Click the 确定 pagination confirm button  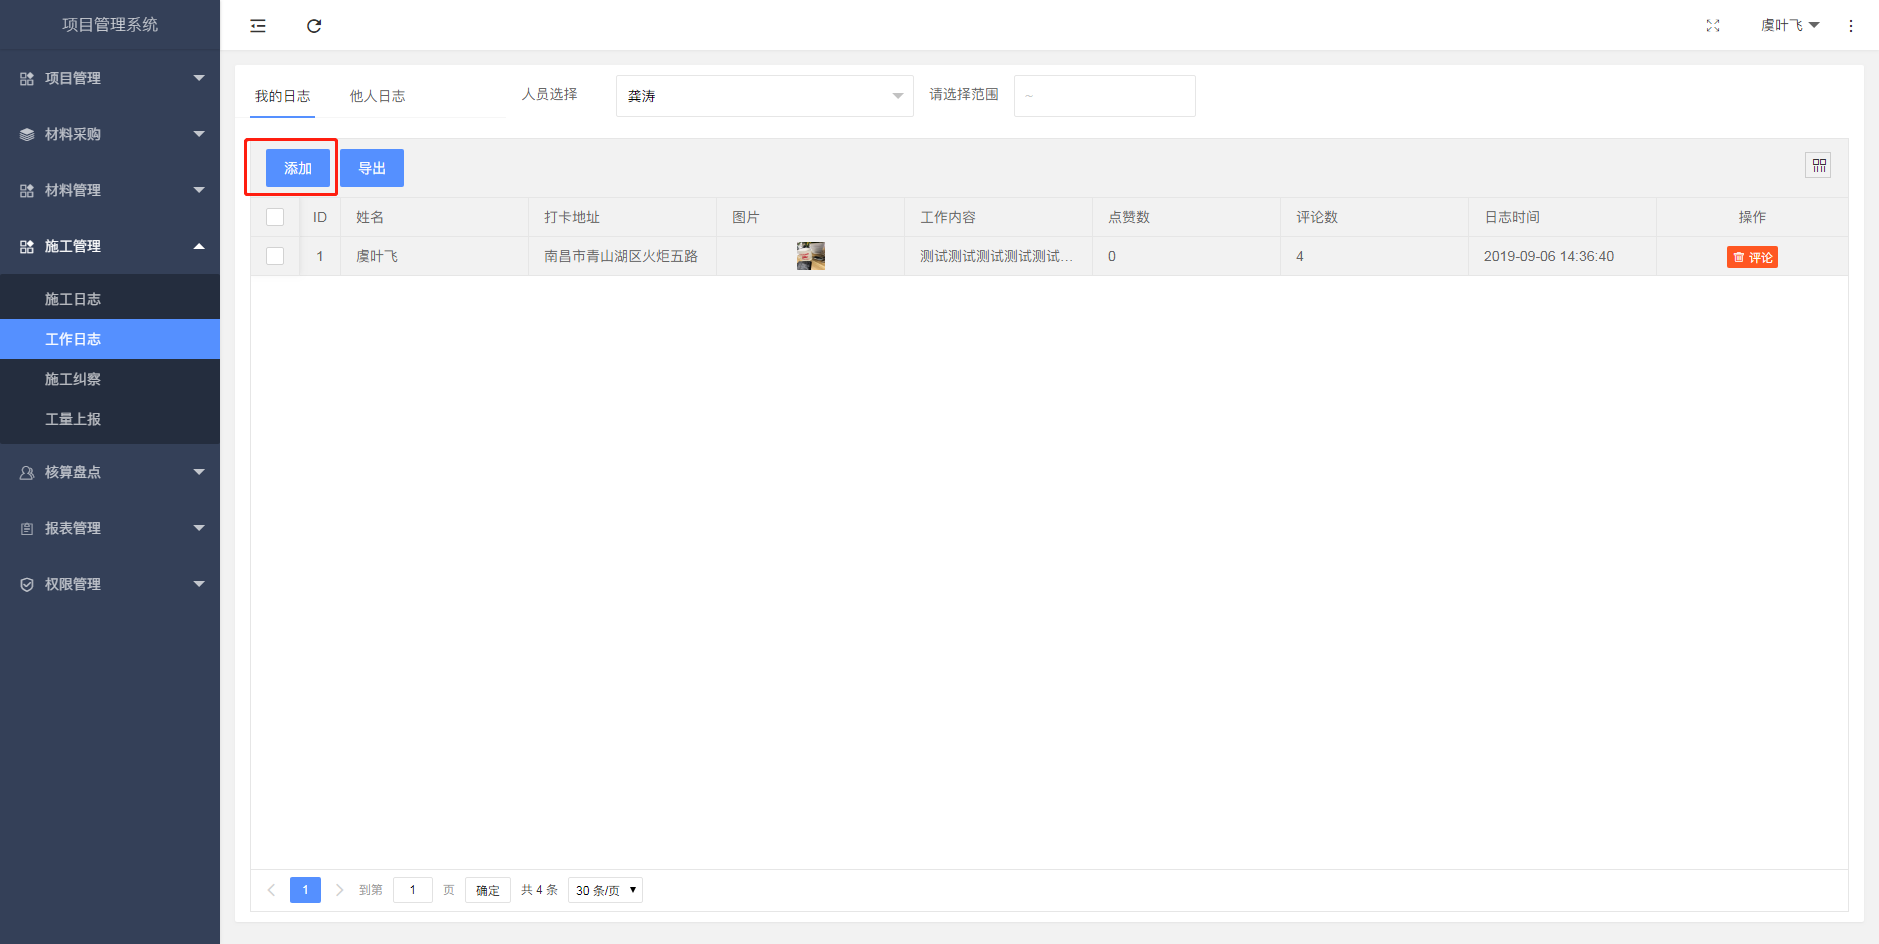(488, 890)
